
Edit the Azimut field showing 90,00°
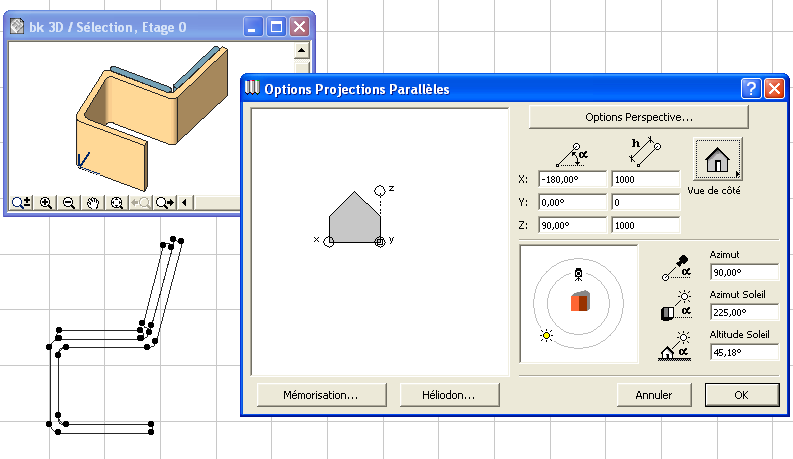[744, 272]
